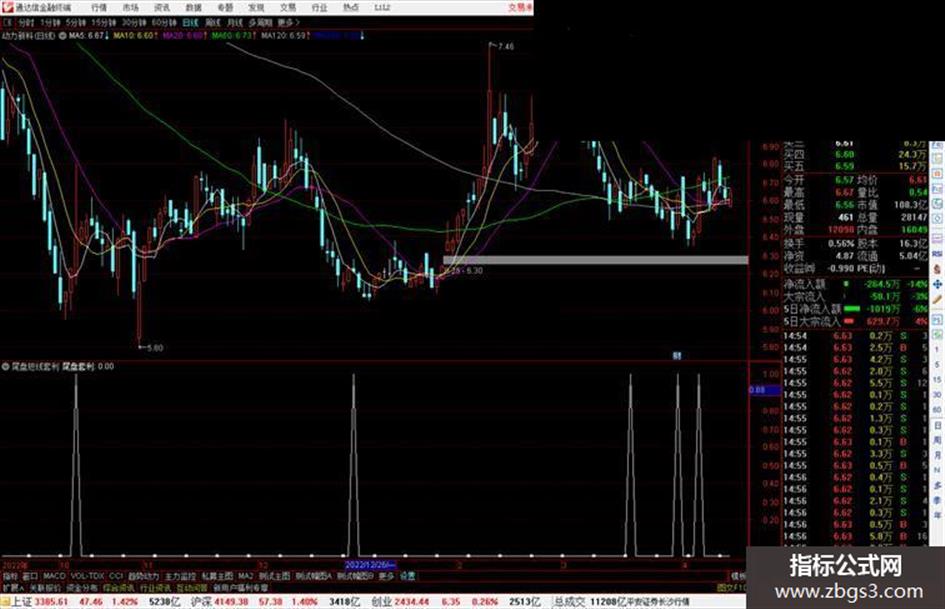The image size is (945, 609).
Task: Open 设置 in indicator tab row
Action: coord(407,576)
